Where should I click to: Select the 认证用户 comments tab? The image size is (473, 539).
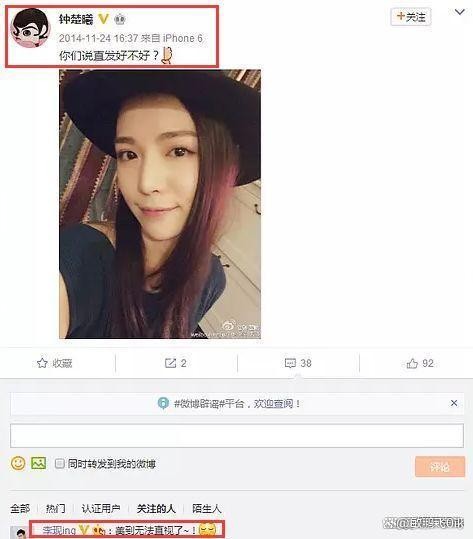coord(101,508)
